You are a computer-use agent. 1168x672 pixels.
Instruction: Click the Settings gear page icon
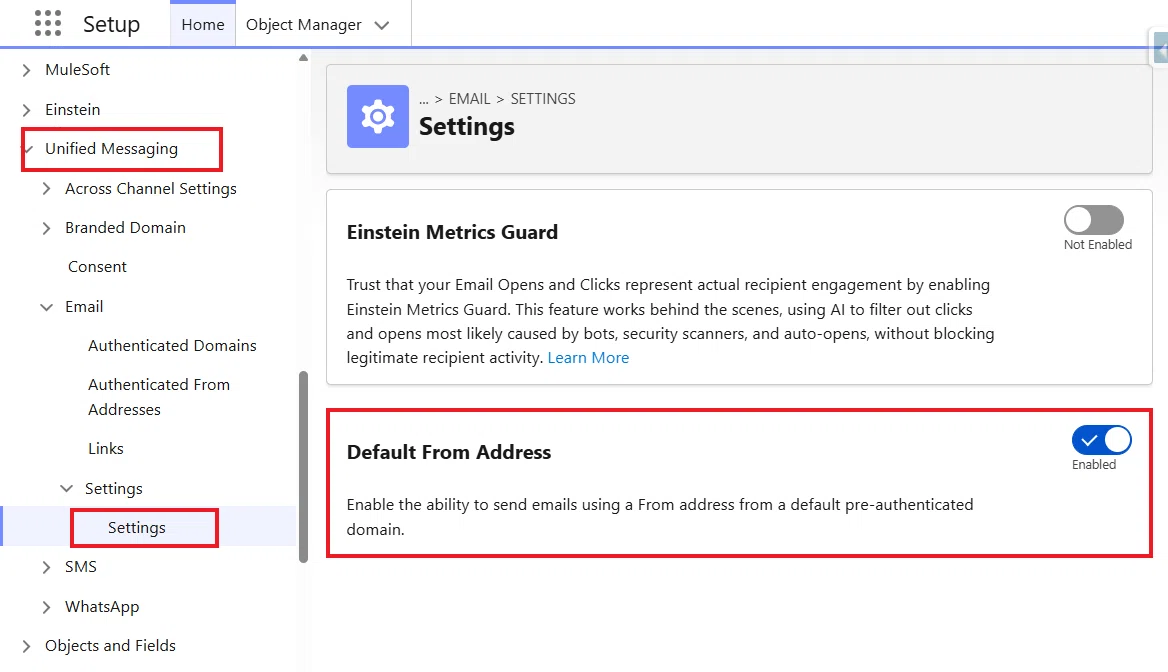click(x=378, y=116)
